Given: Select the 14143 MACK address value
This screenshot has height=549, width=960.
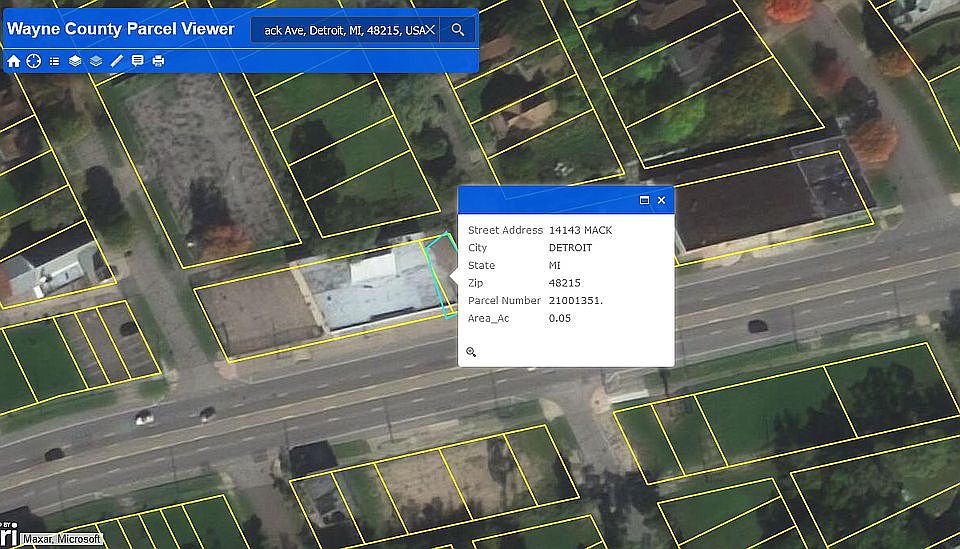Looking at the screenshot, I should pyautogui.click(x=580, y=230).
